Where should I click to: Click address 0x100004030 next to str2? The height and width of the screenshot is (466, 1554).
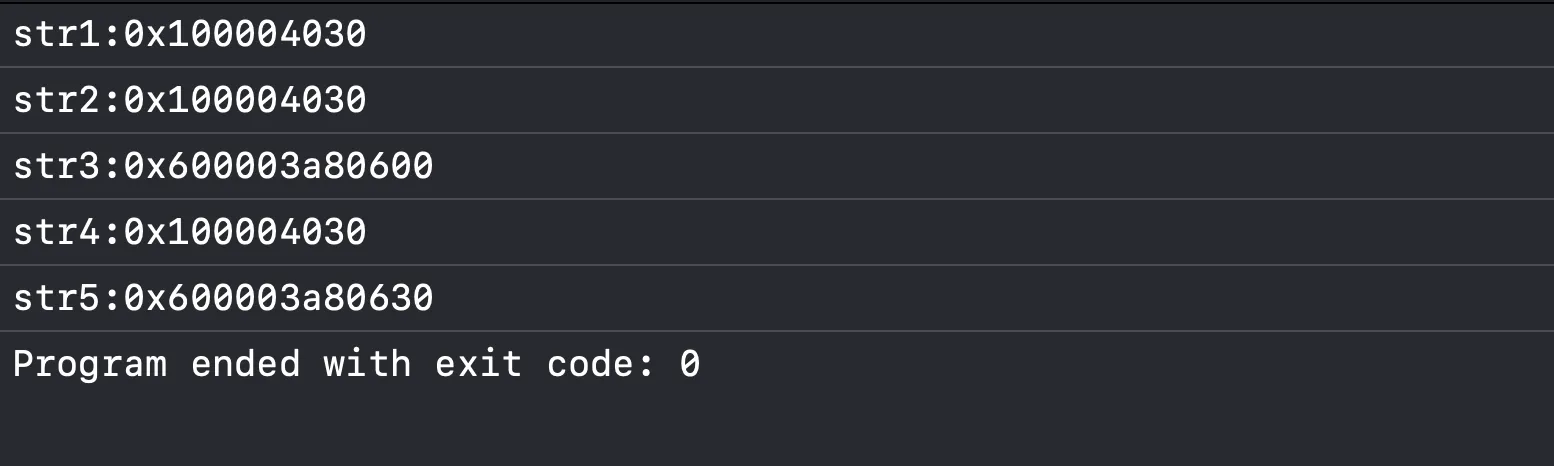point(246,100)
